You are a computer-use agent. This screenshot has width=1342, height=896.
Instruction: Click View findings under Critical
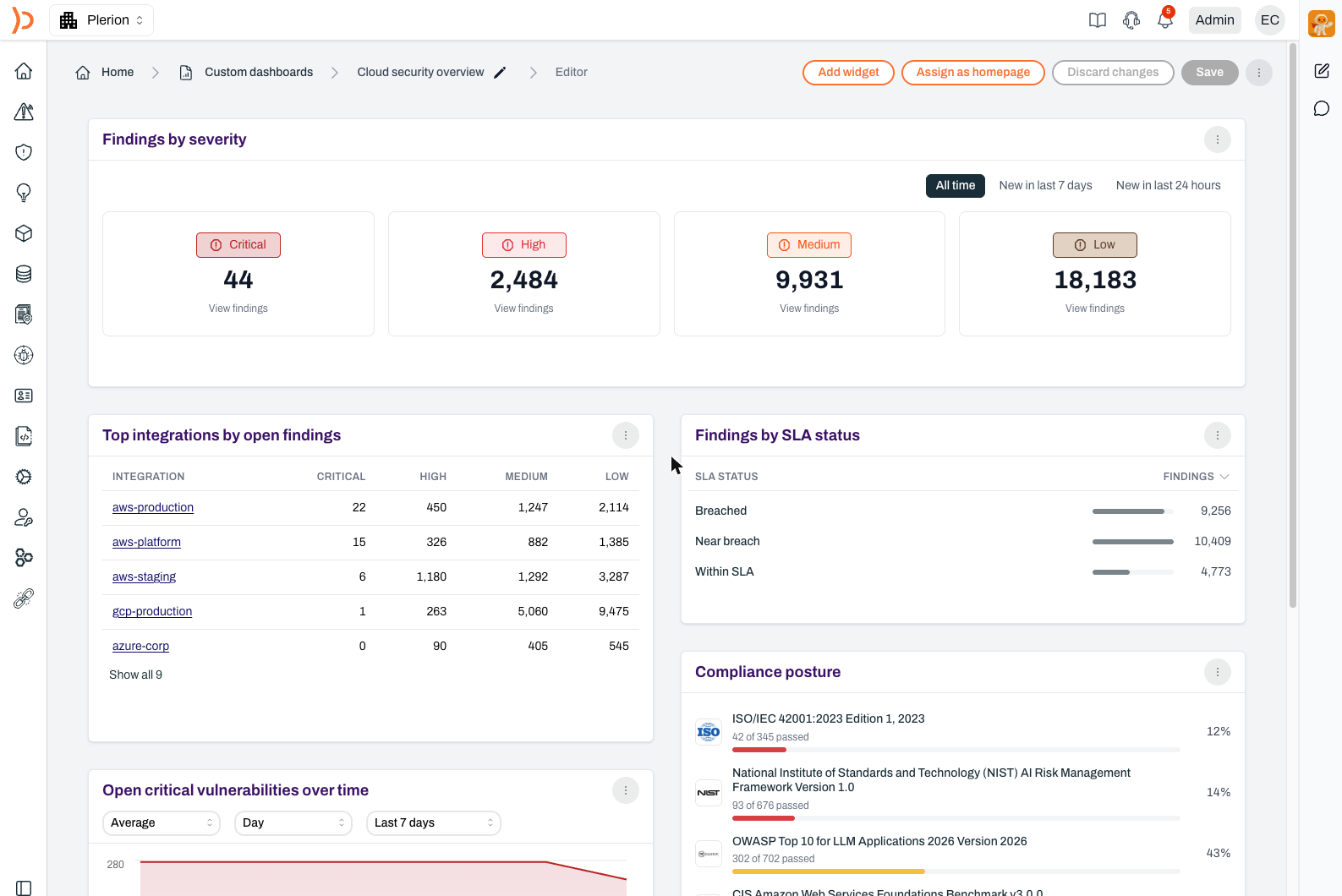pos(238,308)
